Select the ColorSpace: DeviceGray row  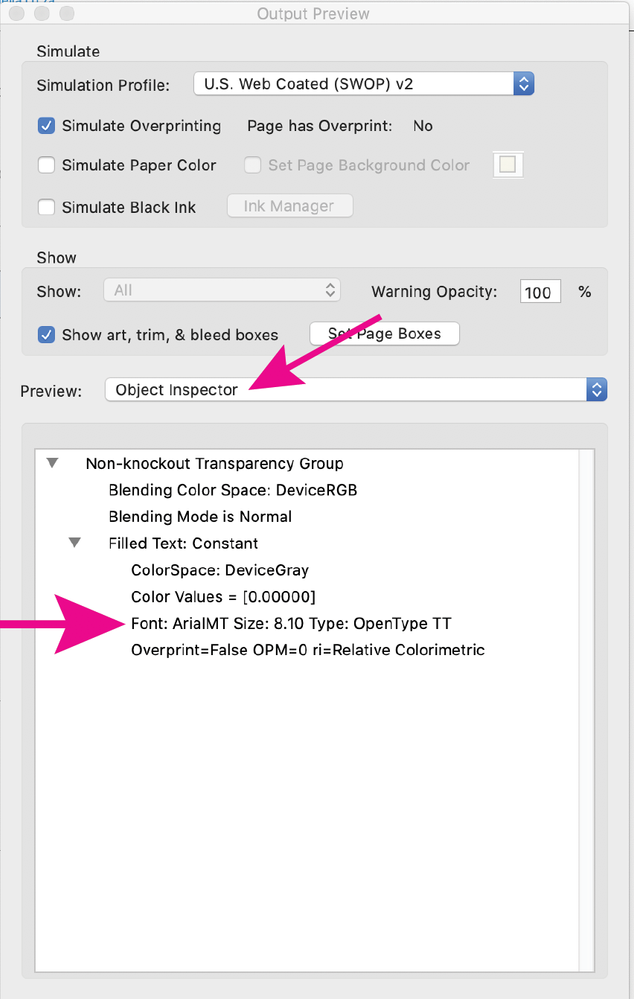tap(219, 570)
